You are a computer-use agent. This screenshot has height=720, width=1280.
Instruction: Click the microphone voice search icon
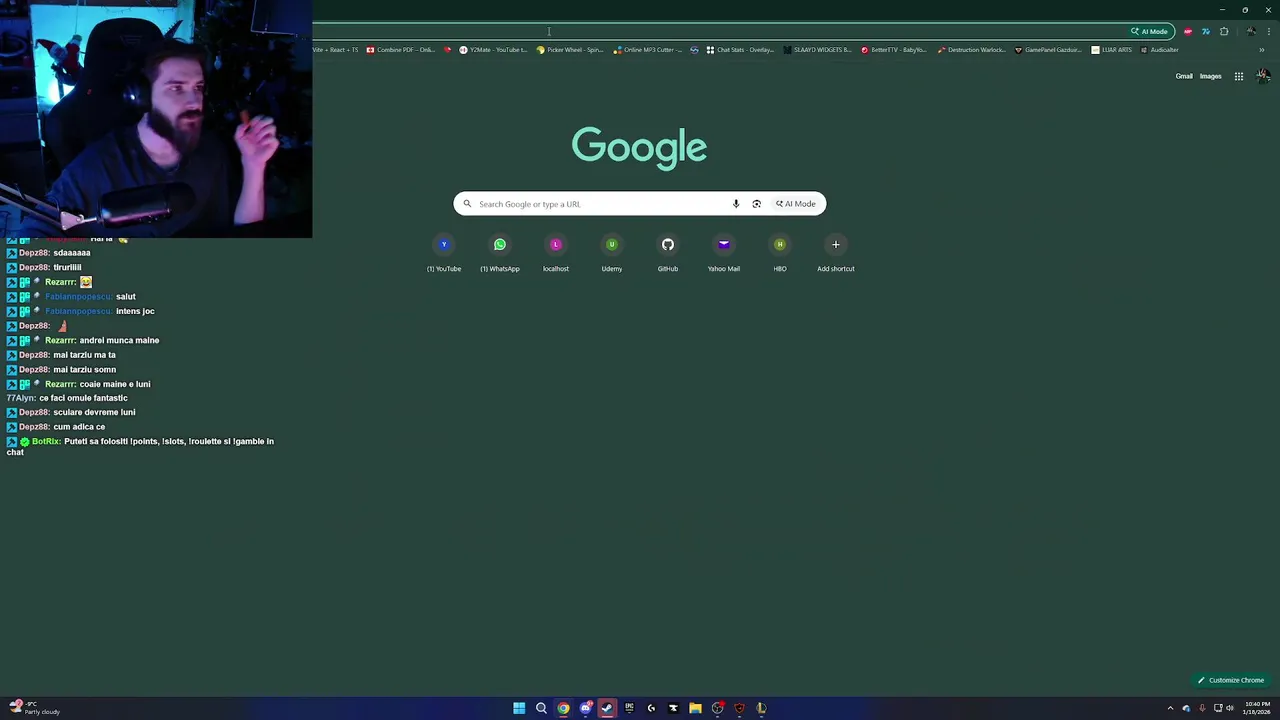736,204
